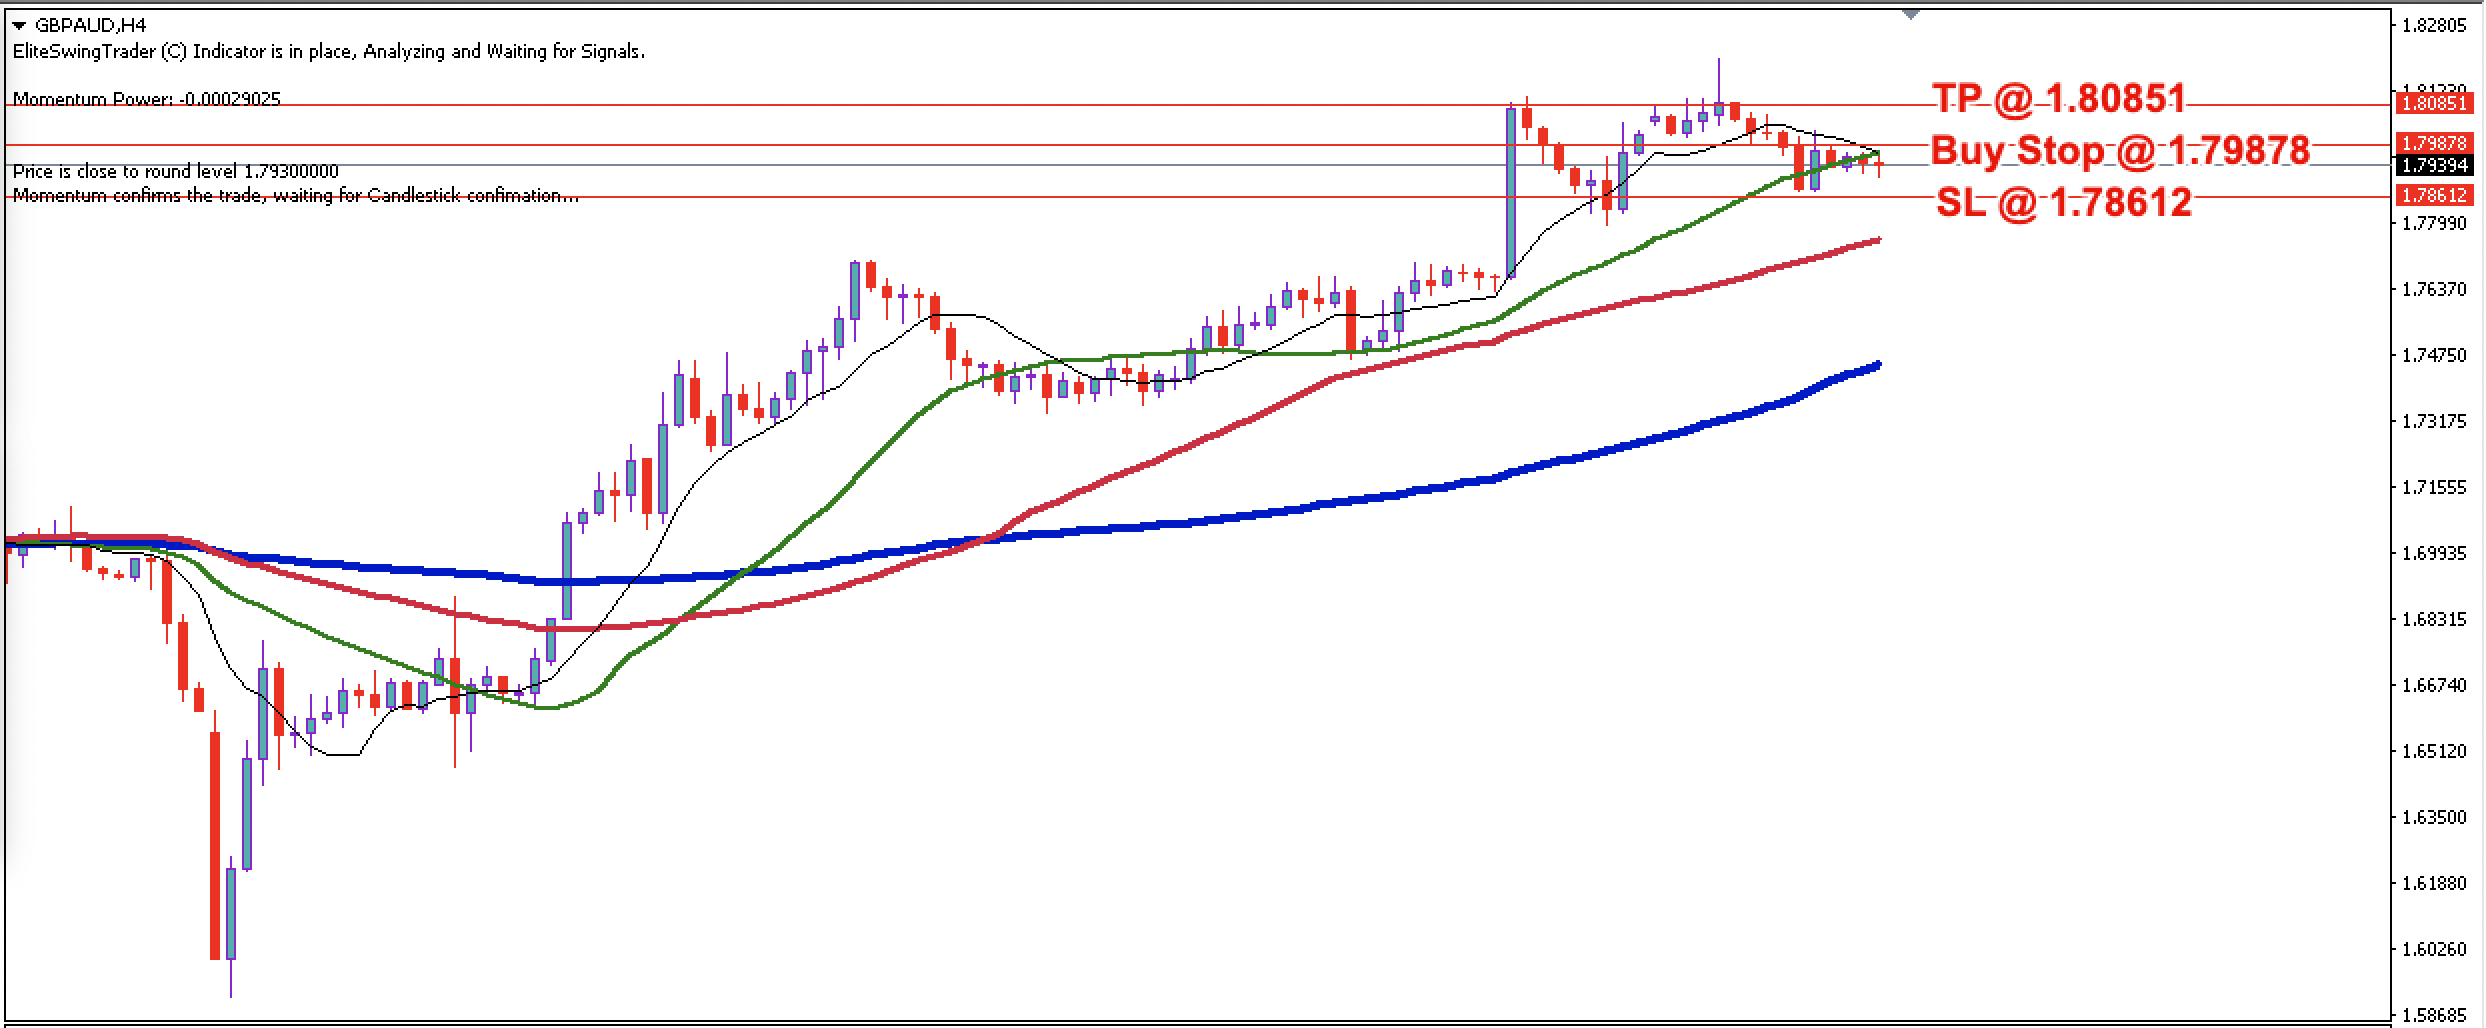The image size is (2486, 1028).
Task: Click the 1.69935 label on price axis
Action: click(x=2433, y=553)
